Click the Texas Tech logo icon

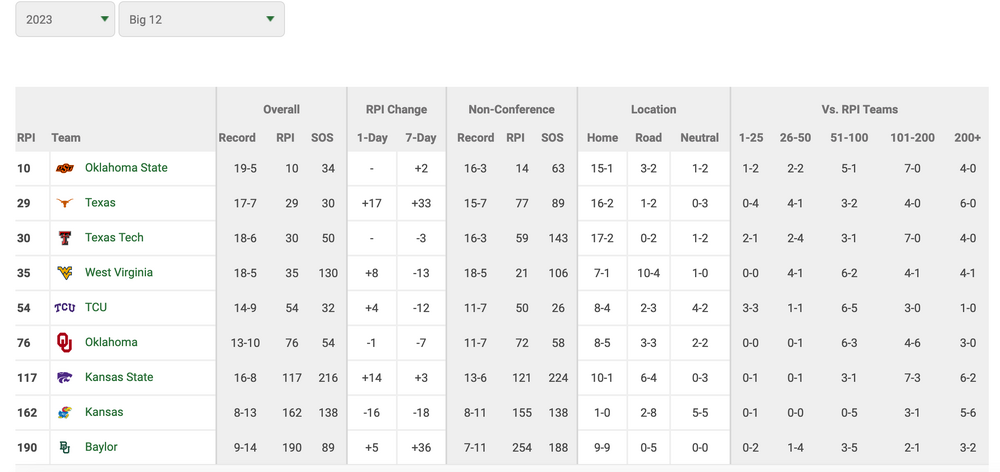[65, 238]
